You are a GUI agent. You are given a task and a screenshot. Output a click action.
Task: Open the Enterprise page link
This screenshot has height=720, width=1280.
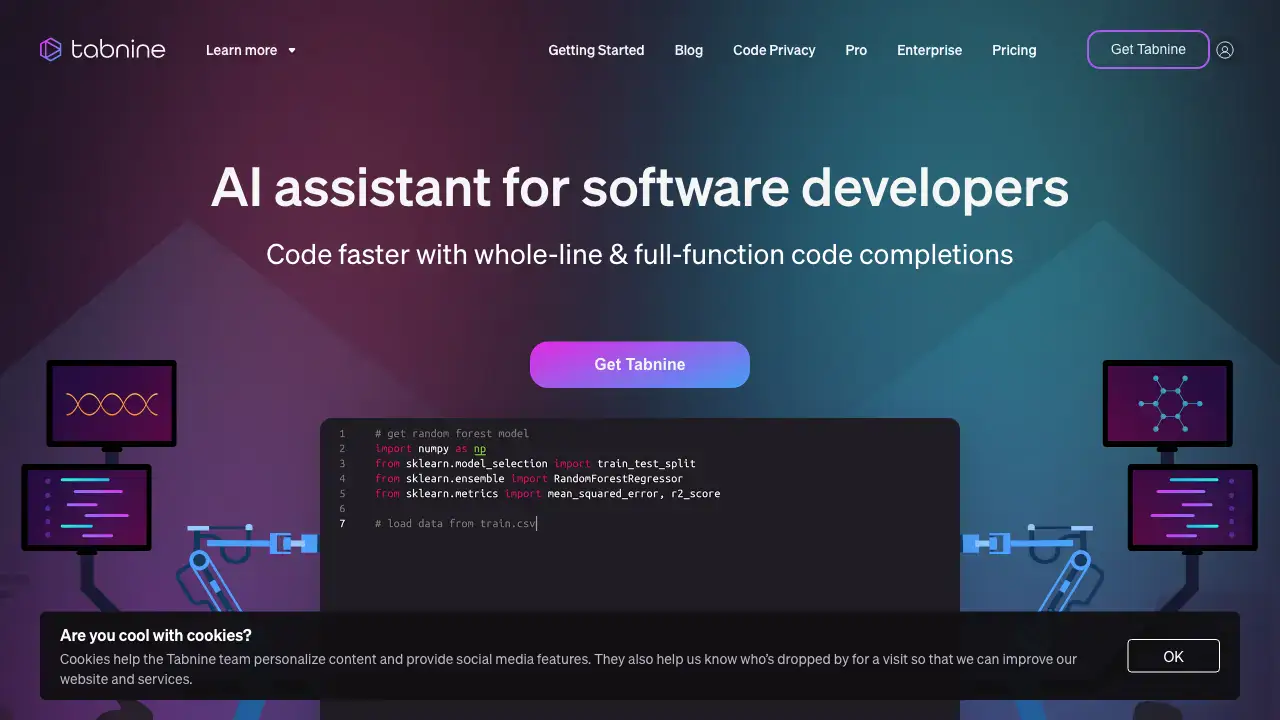pos(929,50)
